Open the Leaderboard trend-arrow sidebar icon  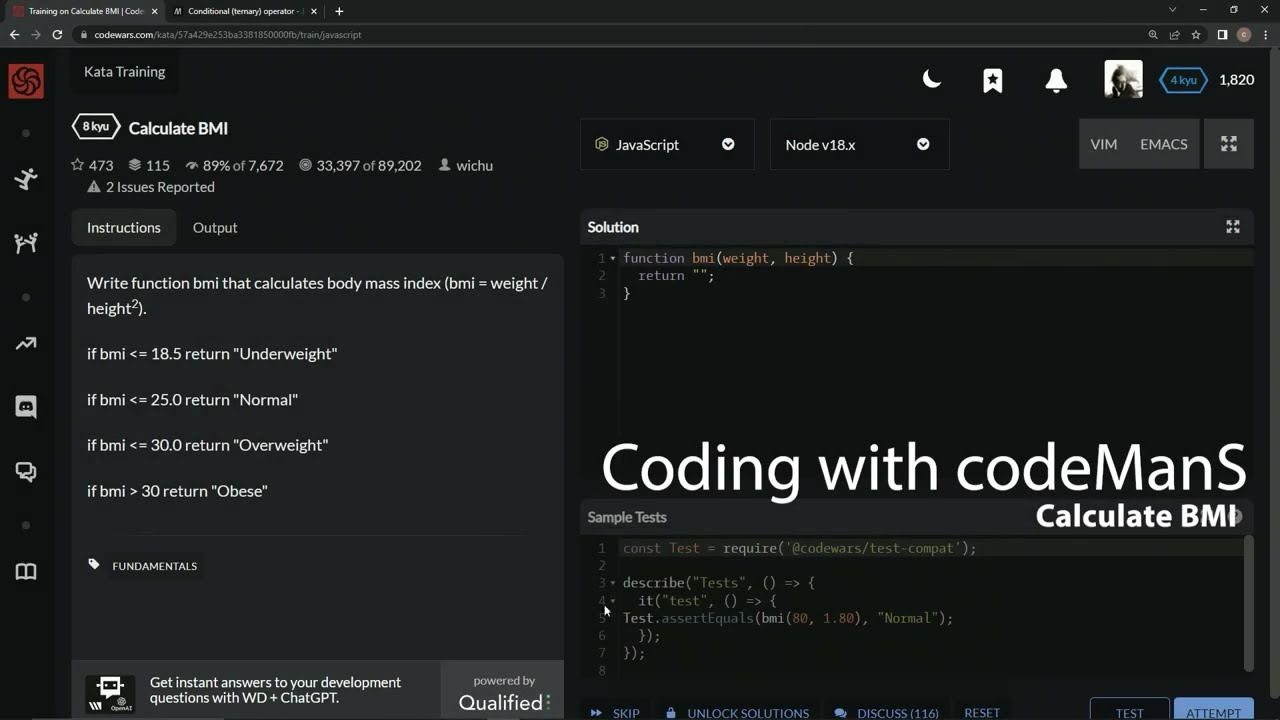coord(26,343)
